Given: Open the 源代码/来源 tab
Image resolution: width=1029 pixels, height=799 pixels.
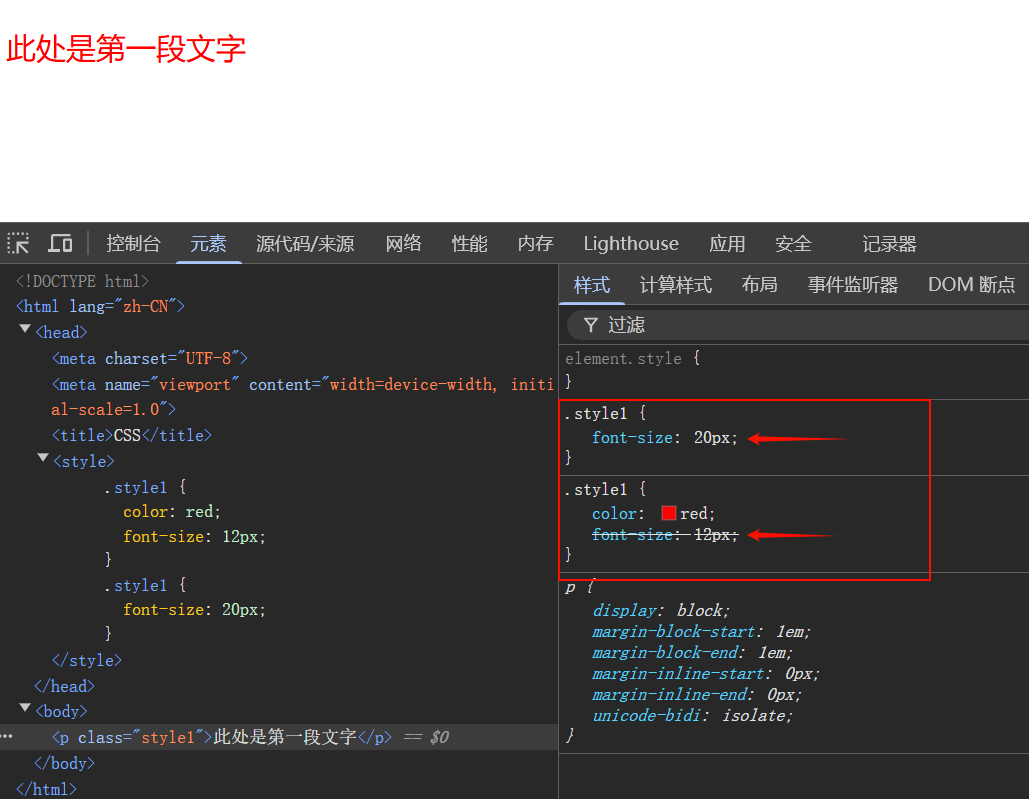Looking at the screenshot, I should 305,244.
